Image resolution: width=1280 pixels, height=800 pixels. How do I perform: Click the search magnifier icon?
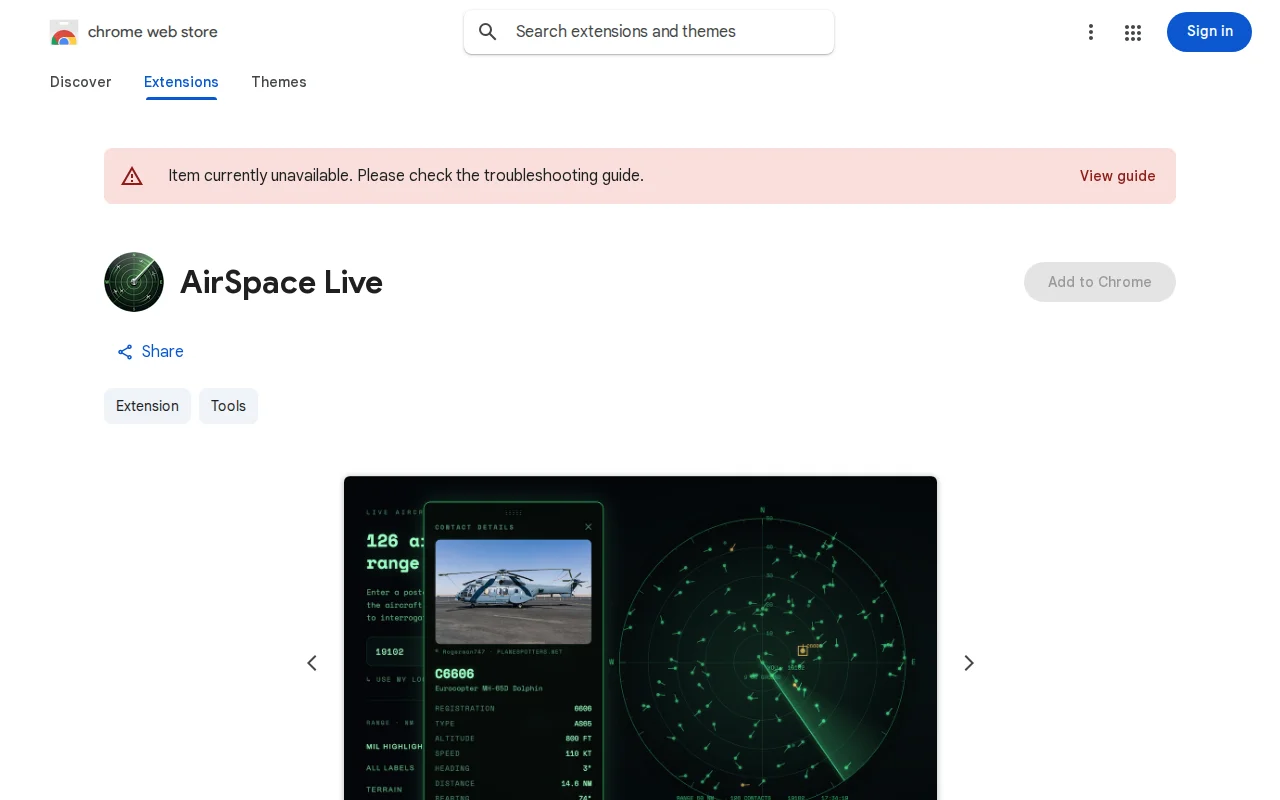pyautogui.click(x=488, y=32)
